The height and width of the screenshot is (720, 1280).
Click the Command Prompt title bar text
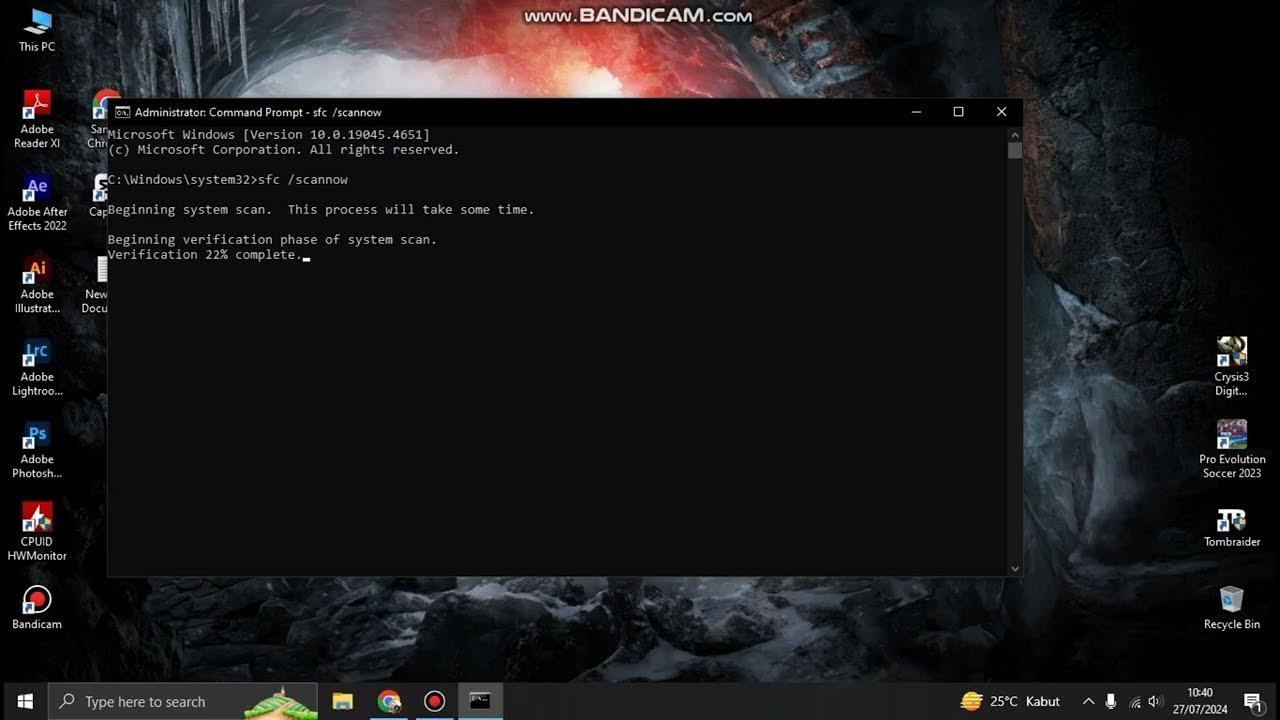258,112
